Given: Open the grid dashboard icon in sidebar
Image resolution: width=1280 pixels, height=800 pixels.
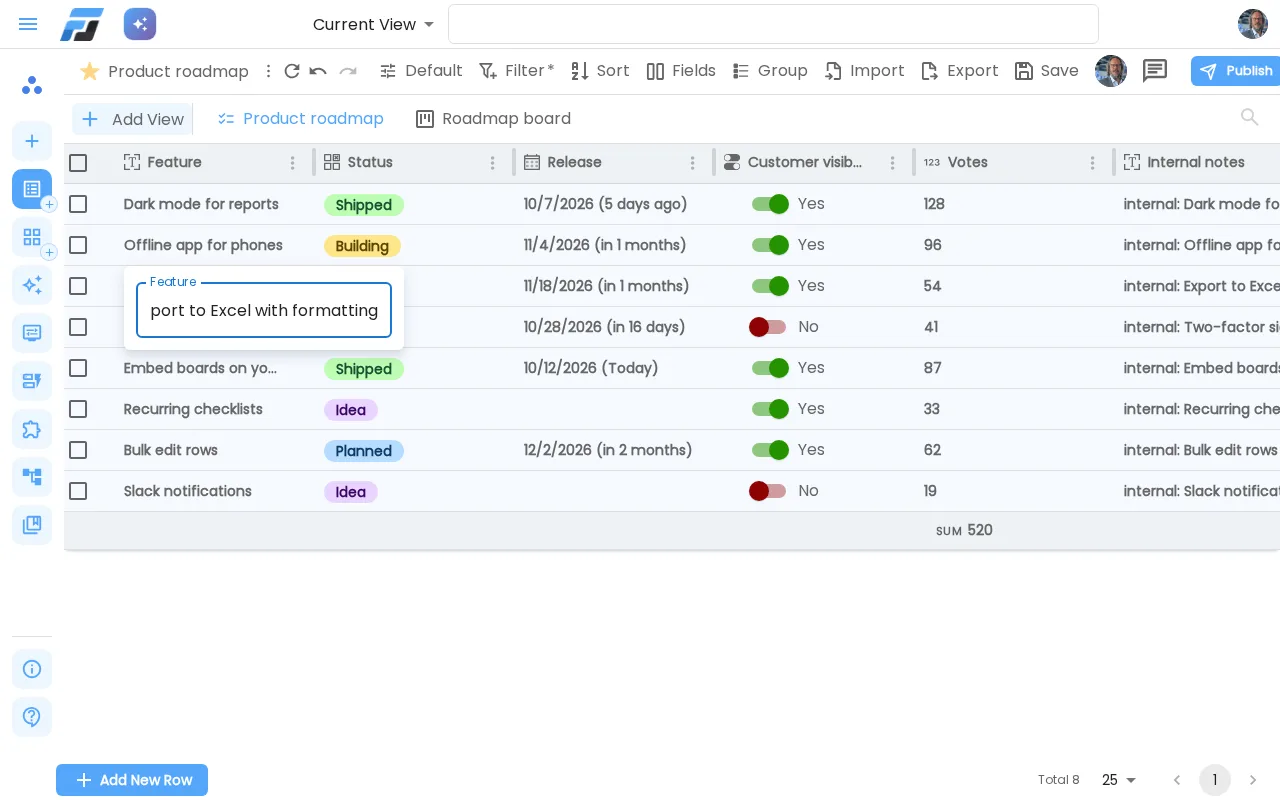Looking at the screenshot, I should [x=32, y=237].
